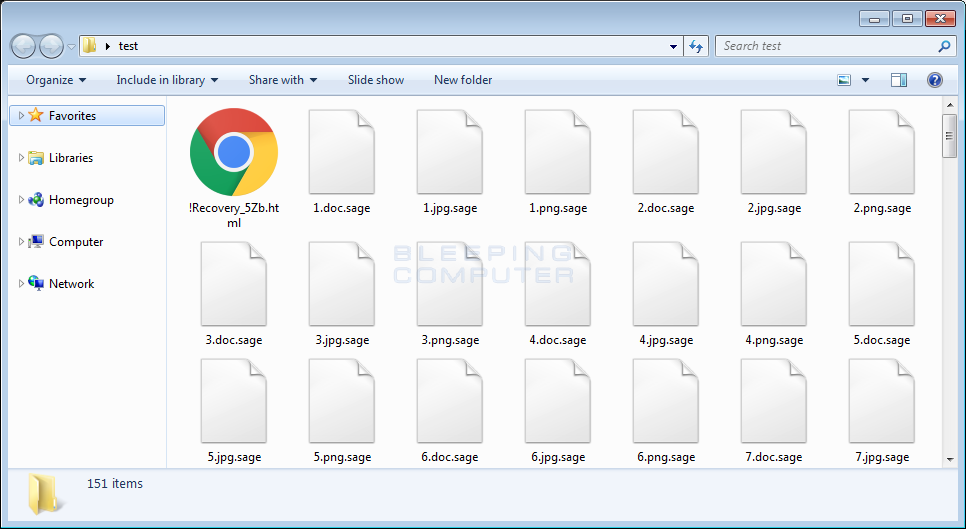Select the 7.doc.sage file icon
This screenshot has height=529, width=966.
[x=774, y=401]
